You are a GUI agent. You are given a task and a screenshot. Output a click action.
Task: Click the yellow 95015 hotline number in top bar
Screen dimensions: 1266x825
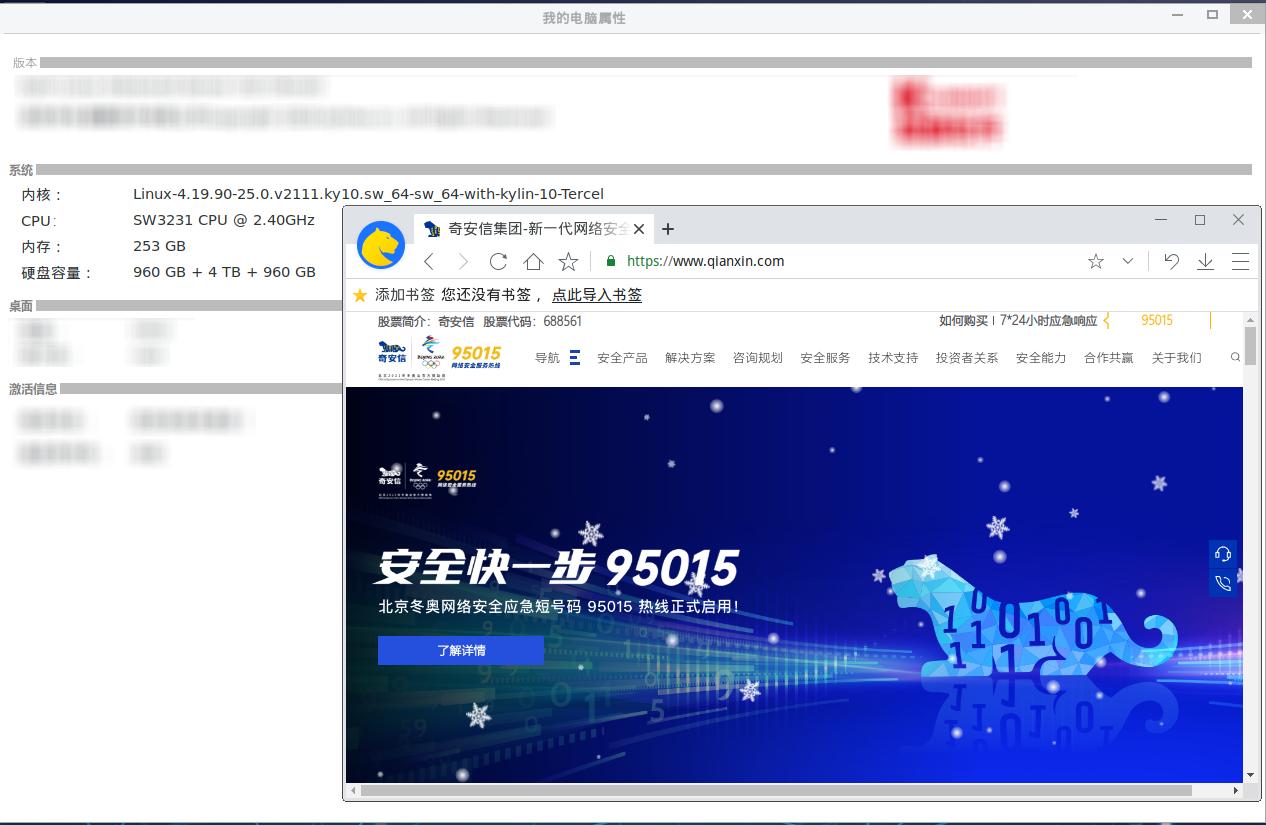[1157, 320]
